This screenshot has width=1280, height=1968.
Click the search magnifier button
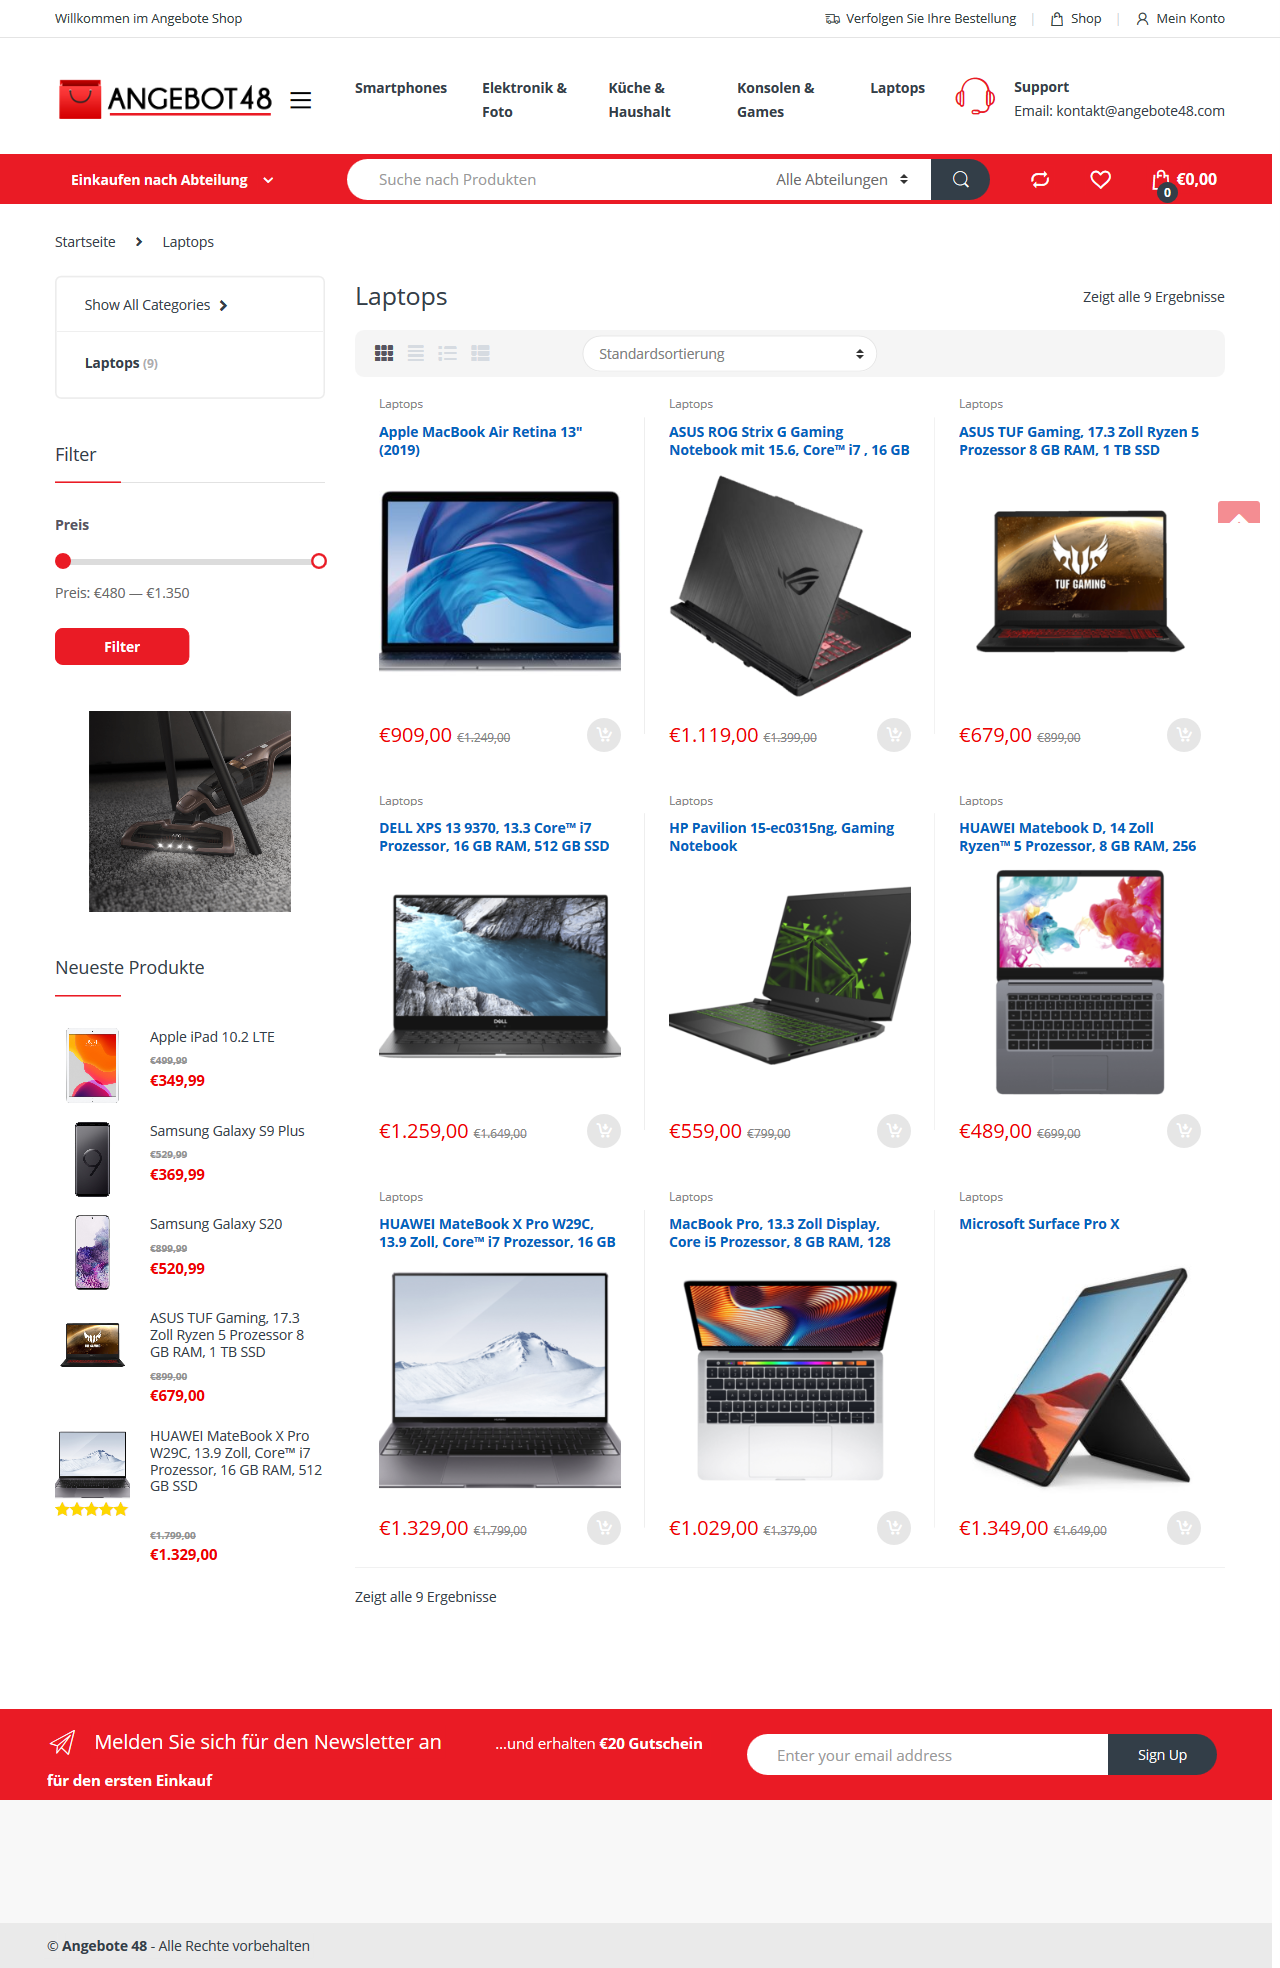(960, 179)
